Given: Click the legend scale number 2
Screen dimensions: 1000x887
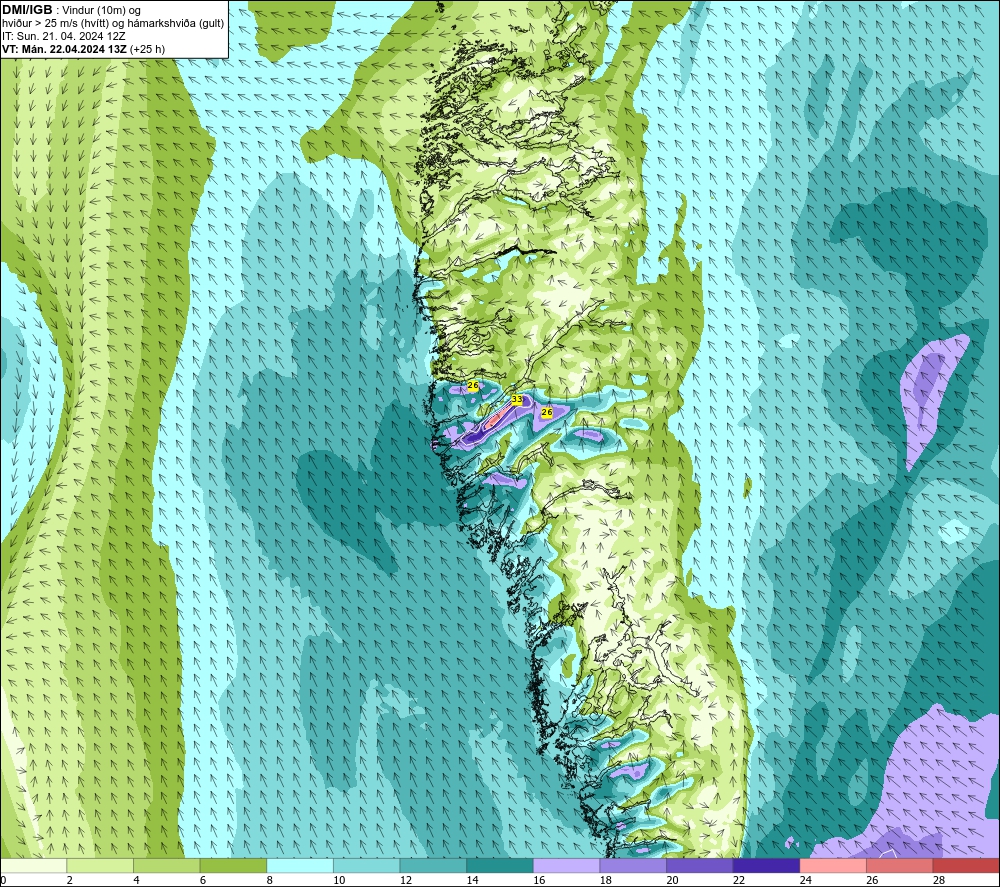Looking at the screenshot, I should click(x=69, y=881).
